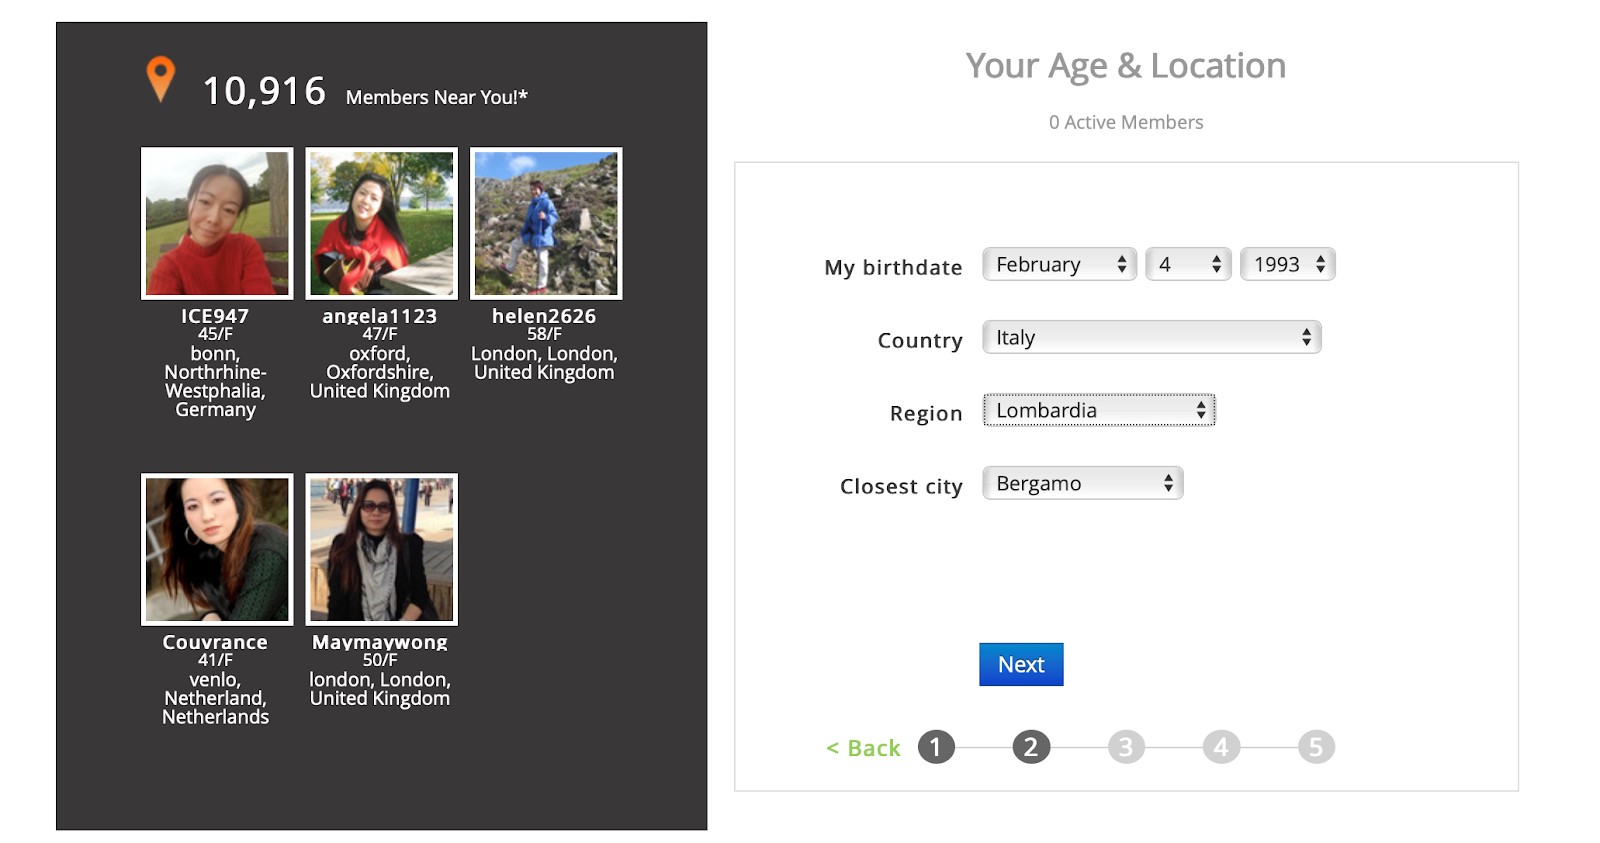
Task: Click the 'My birthdate' label
Action: [x=893, y=268]
